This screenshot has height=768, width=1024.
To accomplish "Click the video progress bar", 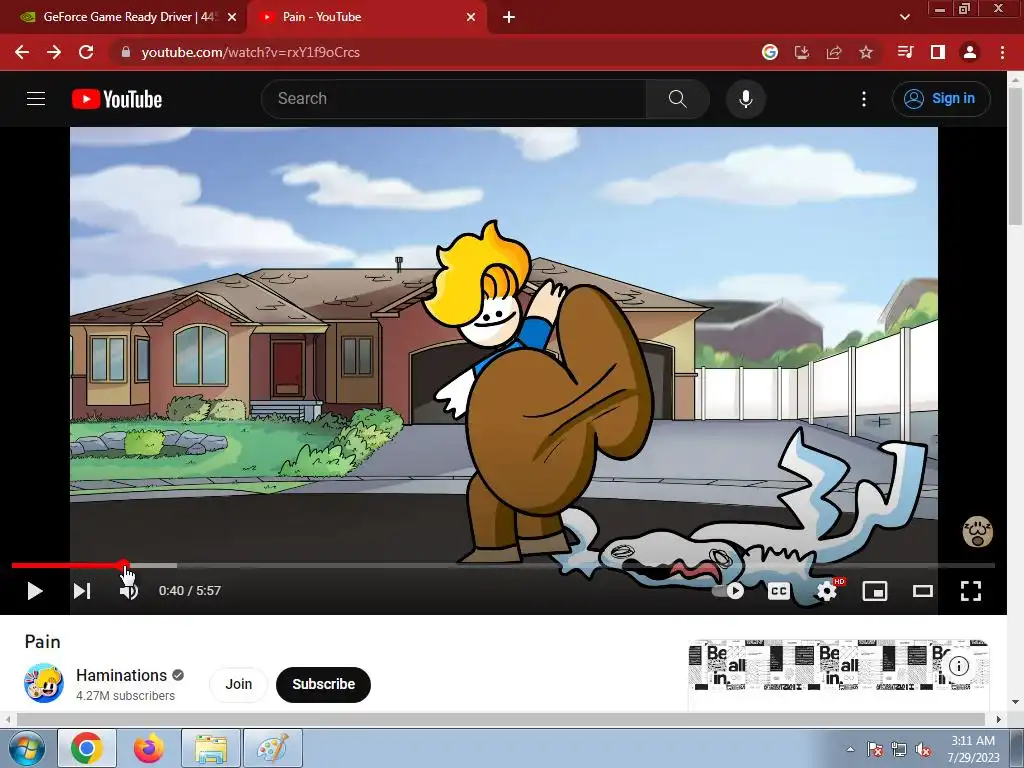I will [x=503, y=566].
